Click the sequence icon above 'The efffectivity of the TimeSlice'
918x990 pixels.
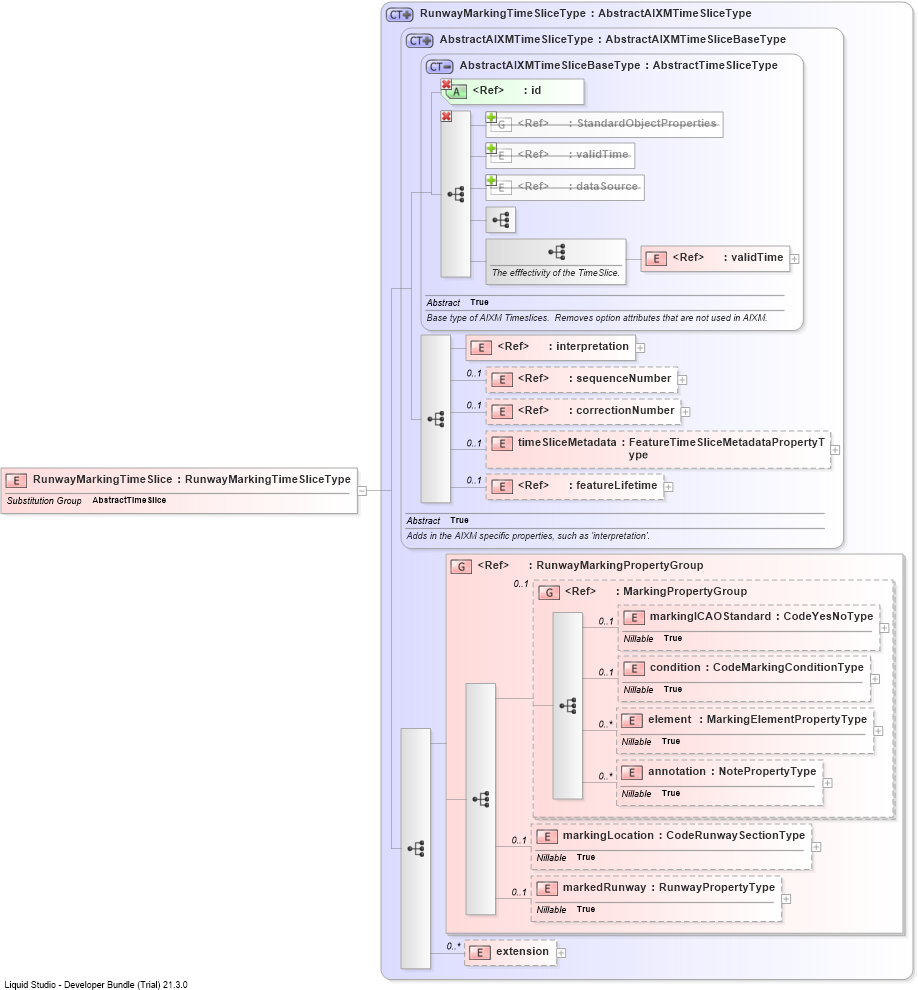(556, 253)
